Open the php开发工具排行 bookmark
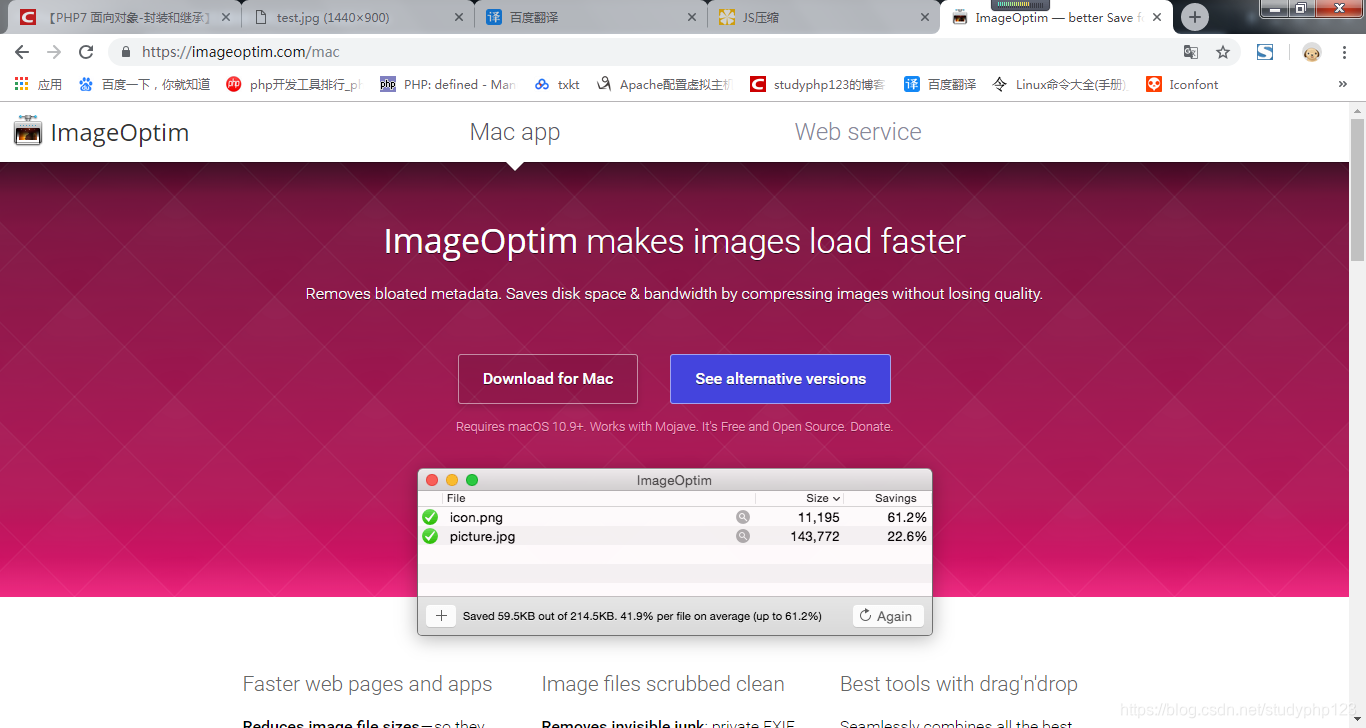Viewport: 1366px width, 728px height. pyautogui.click(x=293, y=84)
